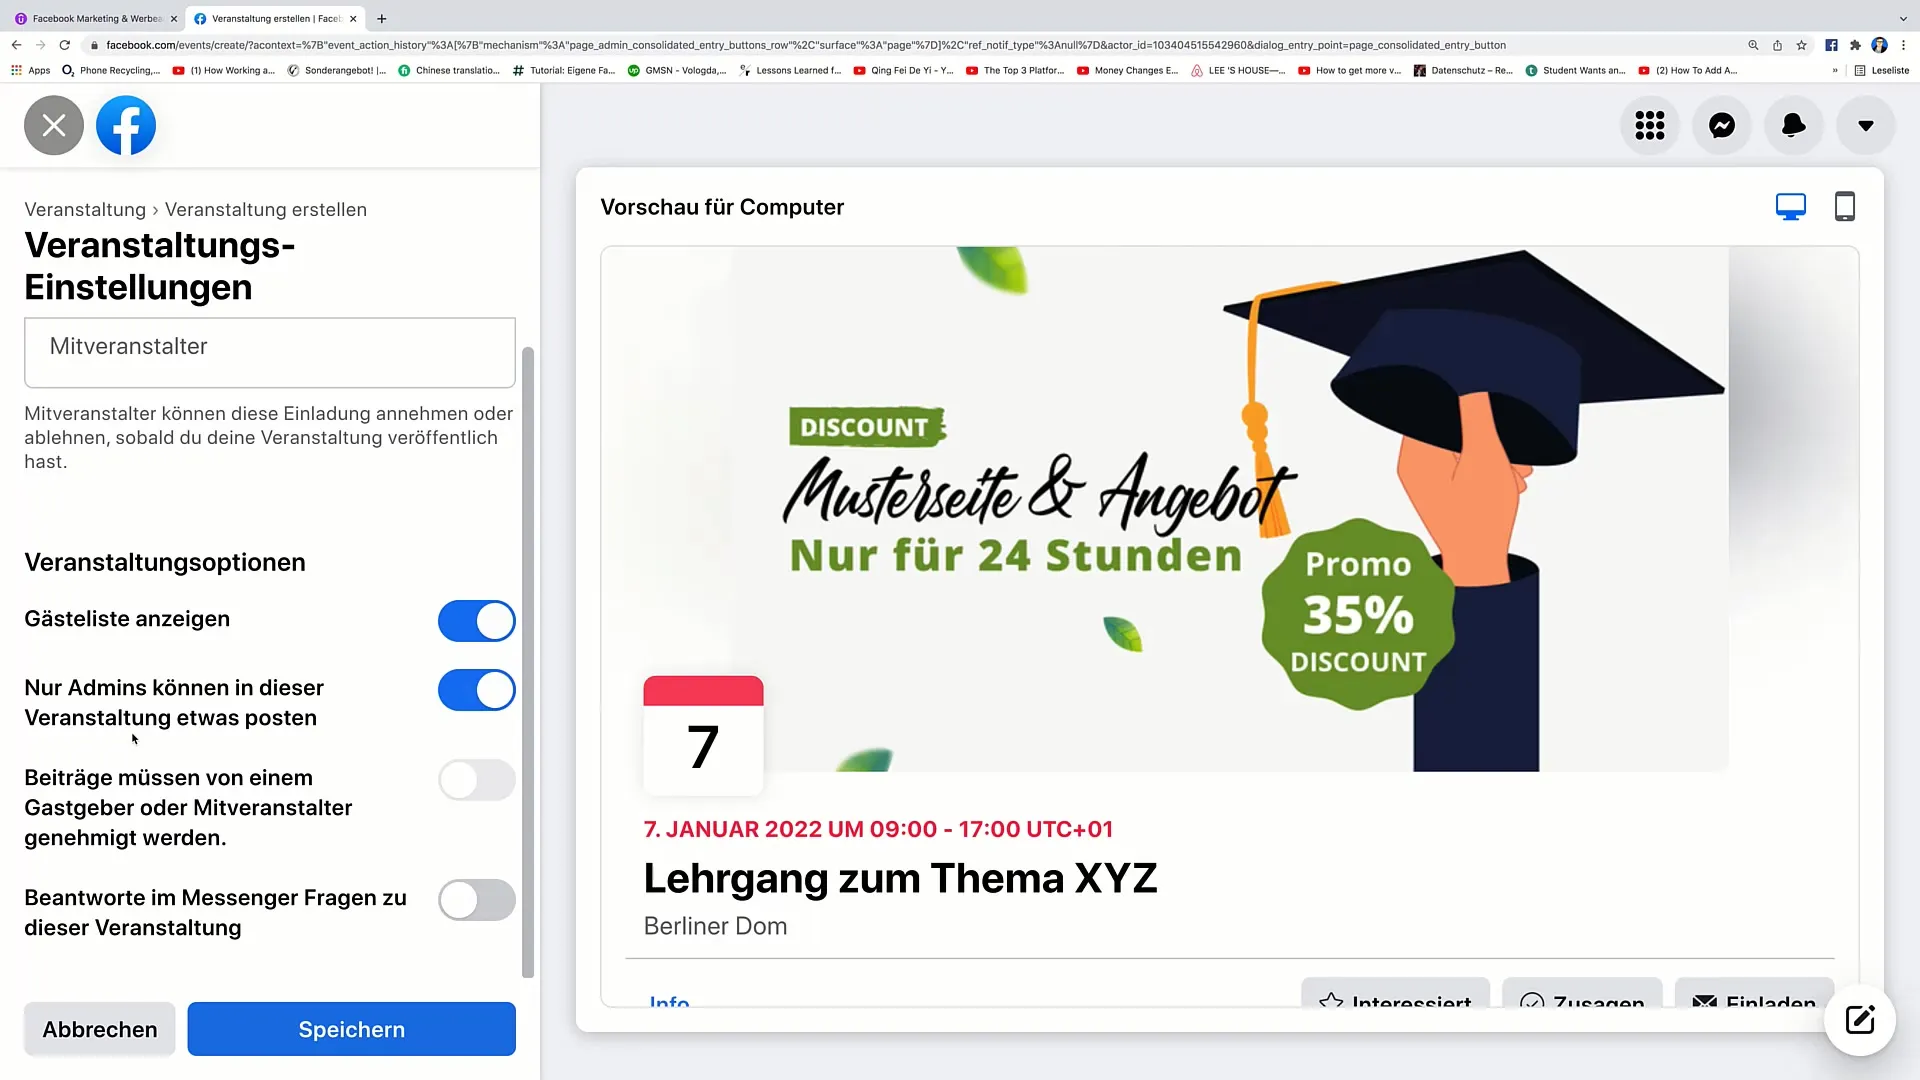This screenshot has width=1920, height=1080.
Task: Click the edit/pencil icon
Action: click(1861, 1019)
